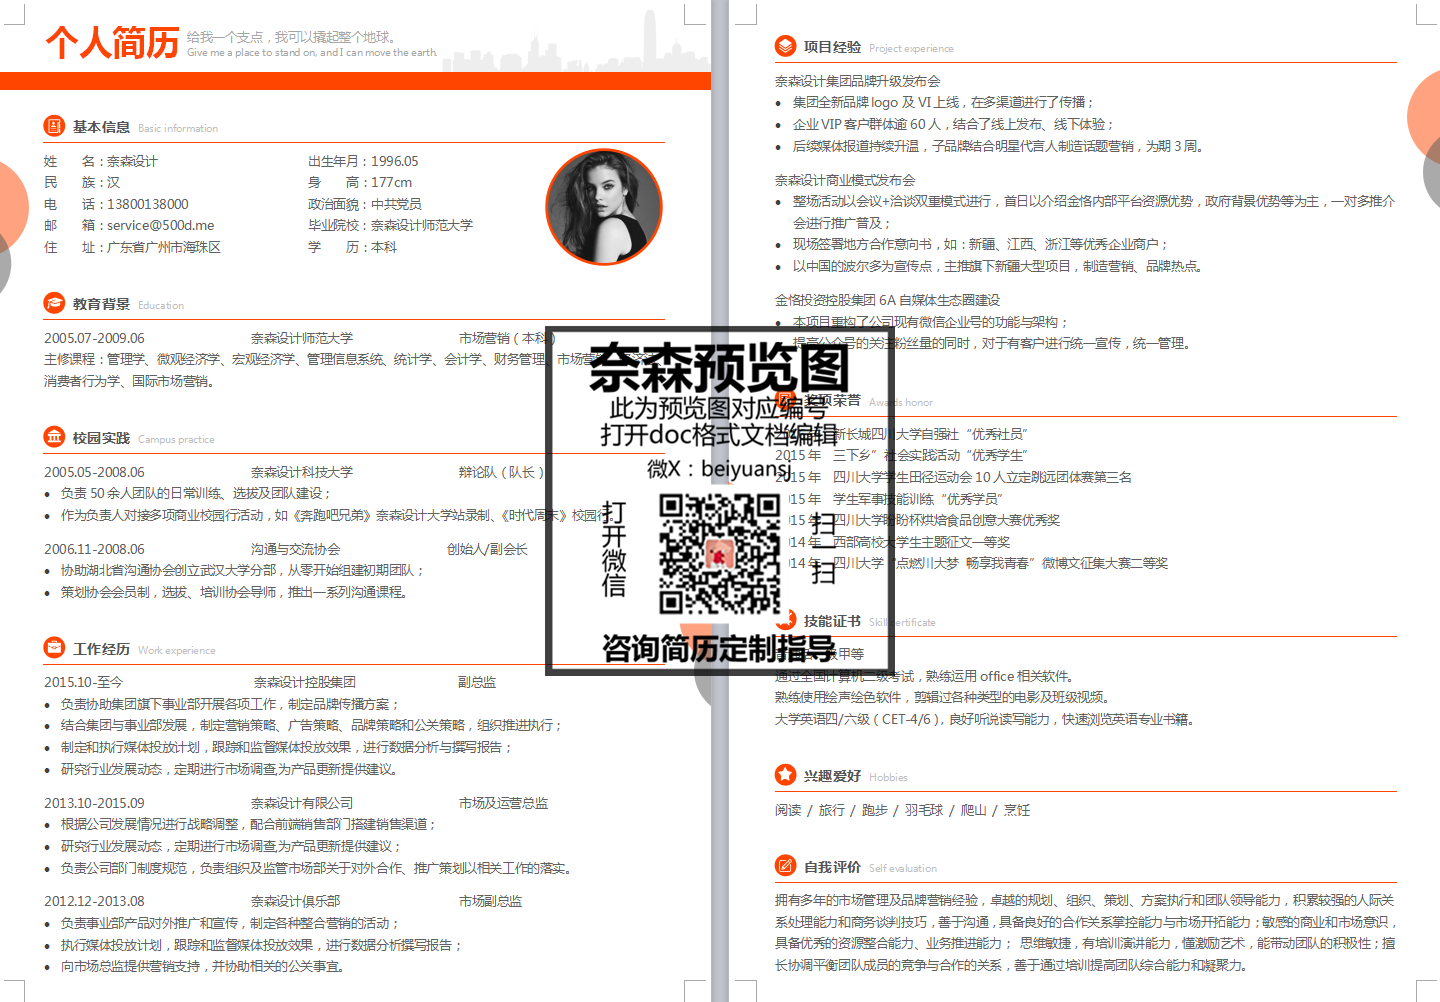1440x1002 pixels.
Task: Select the circular profile photo
Action: (604, 207)
